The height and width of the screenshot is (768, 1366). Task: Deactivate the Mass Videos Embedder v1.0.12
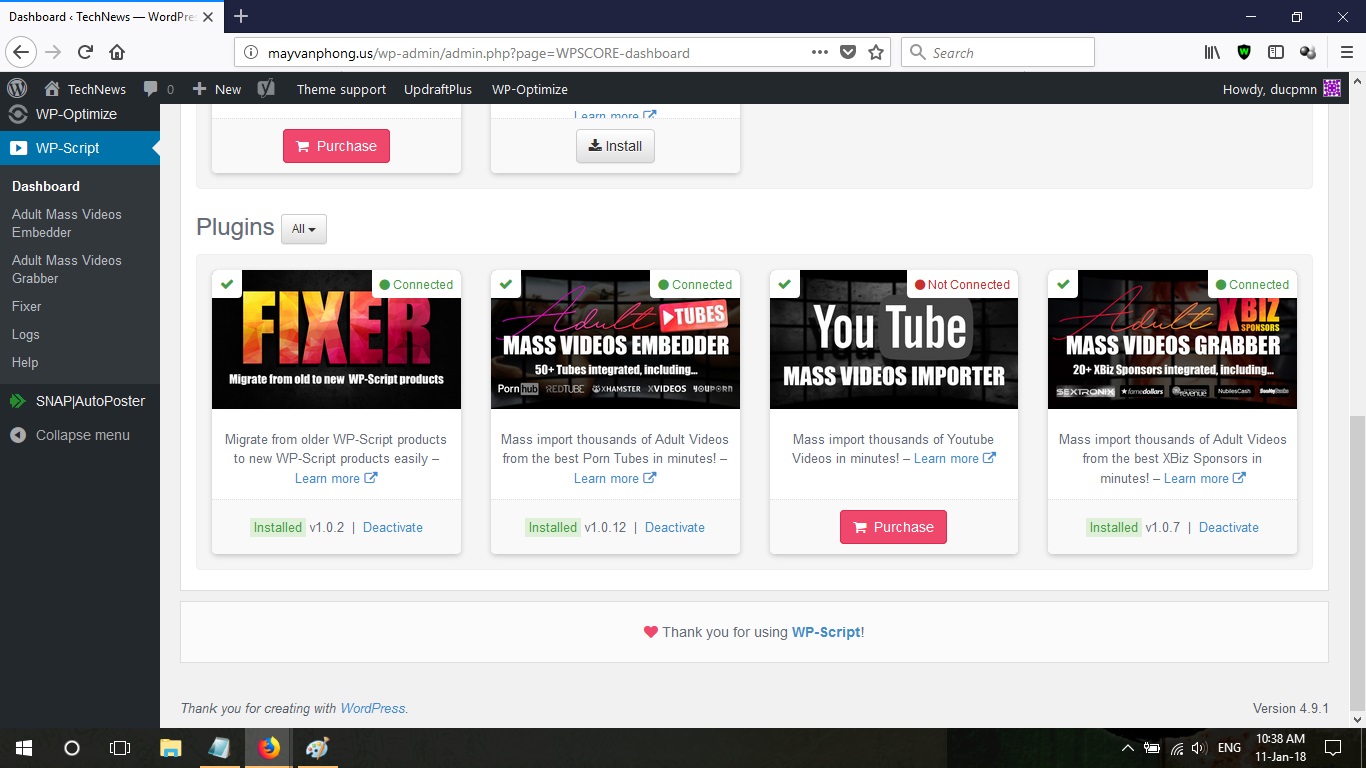click(675, 527)
